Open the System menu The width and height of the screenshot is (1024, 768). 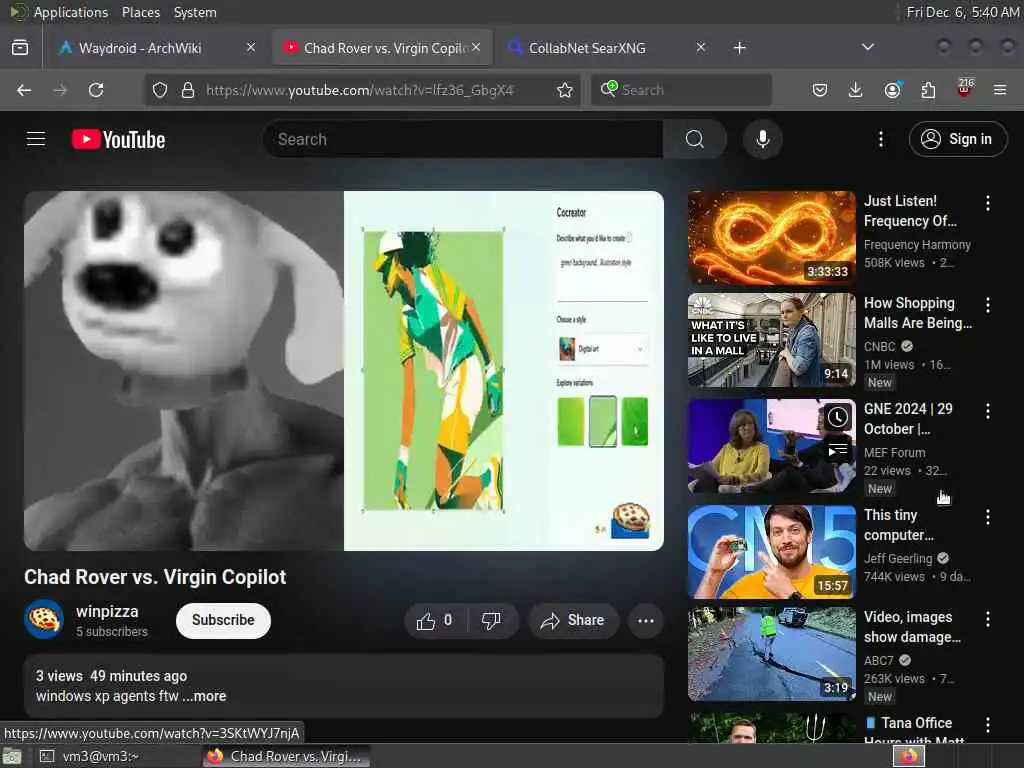[x=195, y=12]
